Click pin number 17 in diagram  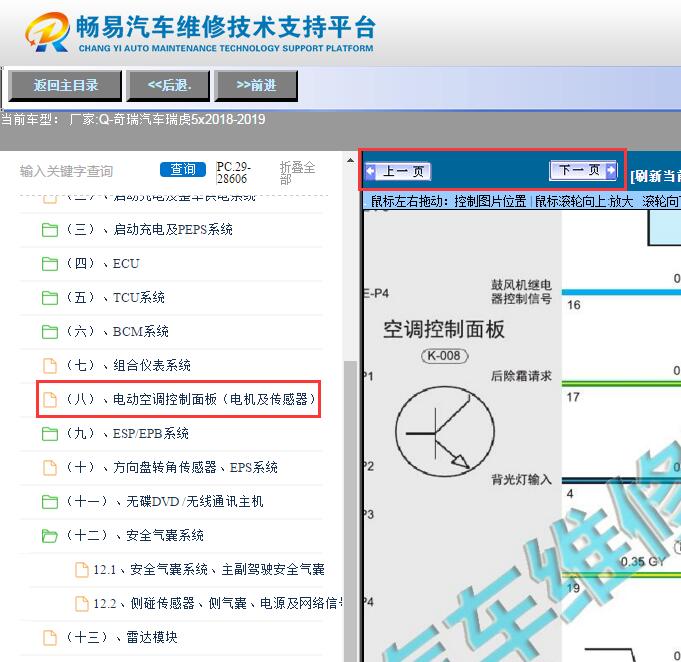point(573,397)
